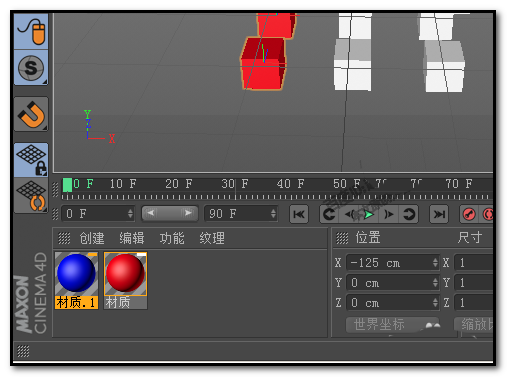Open the 编辑 menu in material manager
This screenshot has height=377, width=507.
pyautogui.click(x=132, y=238)
